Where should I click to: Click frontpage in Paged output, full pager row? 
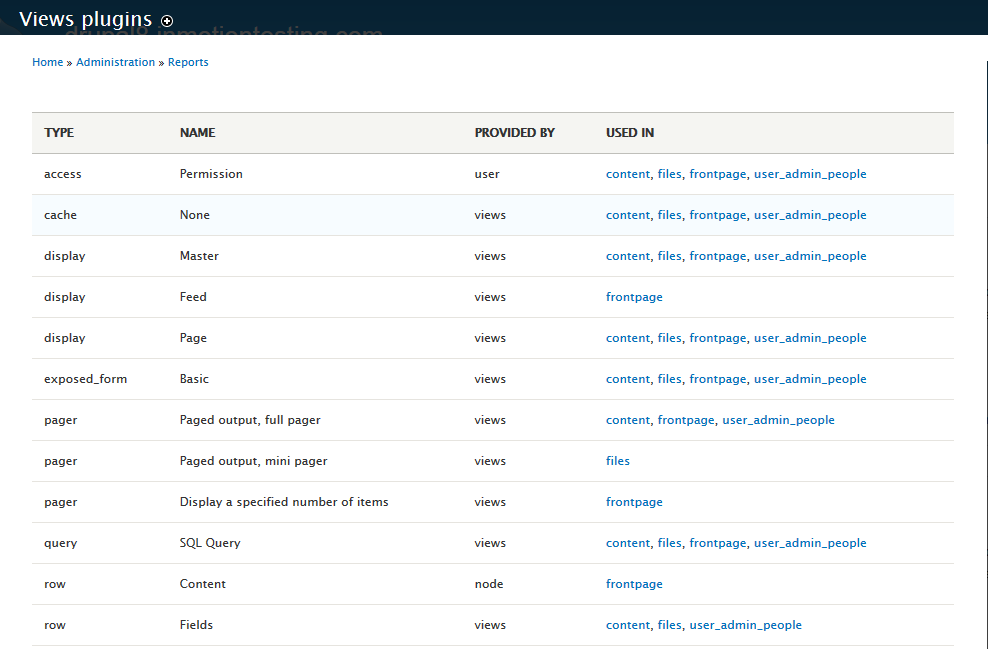point(685,420)
